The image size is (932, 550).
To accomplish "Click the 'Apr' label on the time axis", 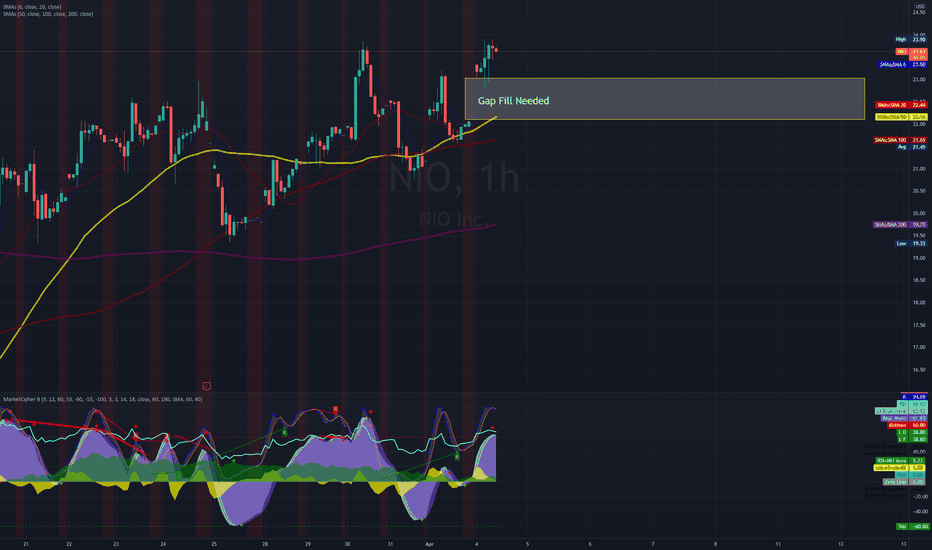I will click(x=429, y=544).
